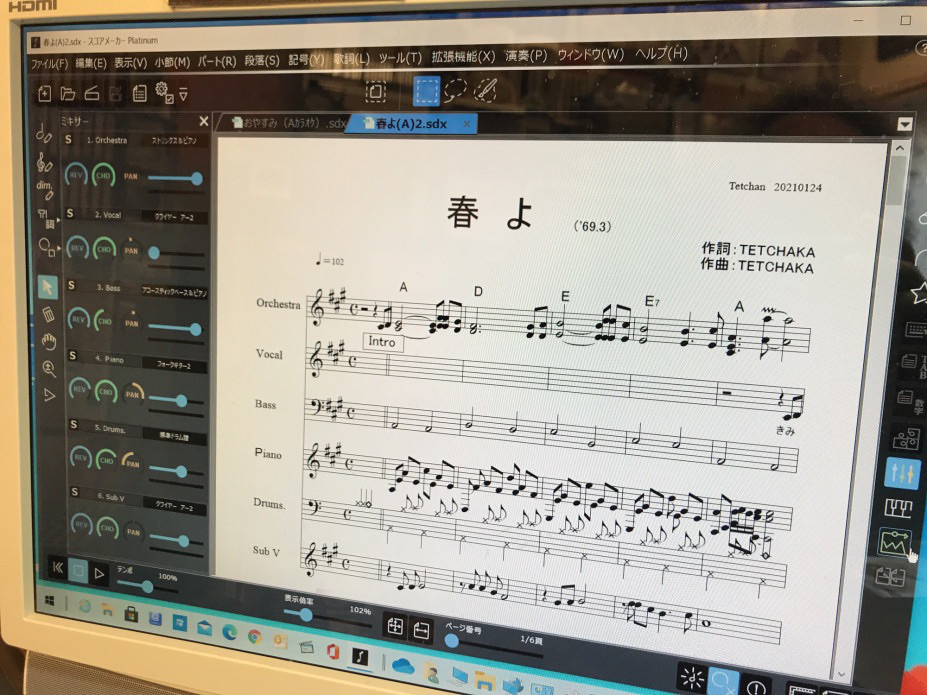Select the eraser delete tool
Viewport: 927px width, 695px height.
click(48, 314)
